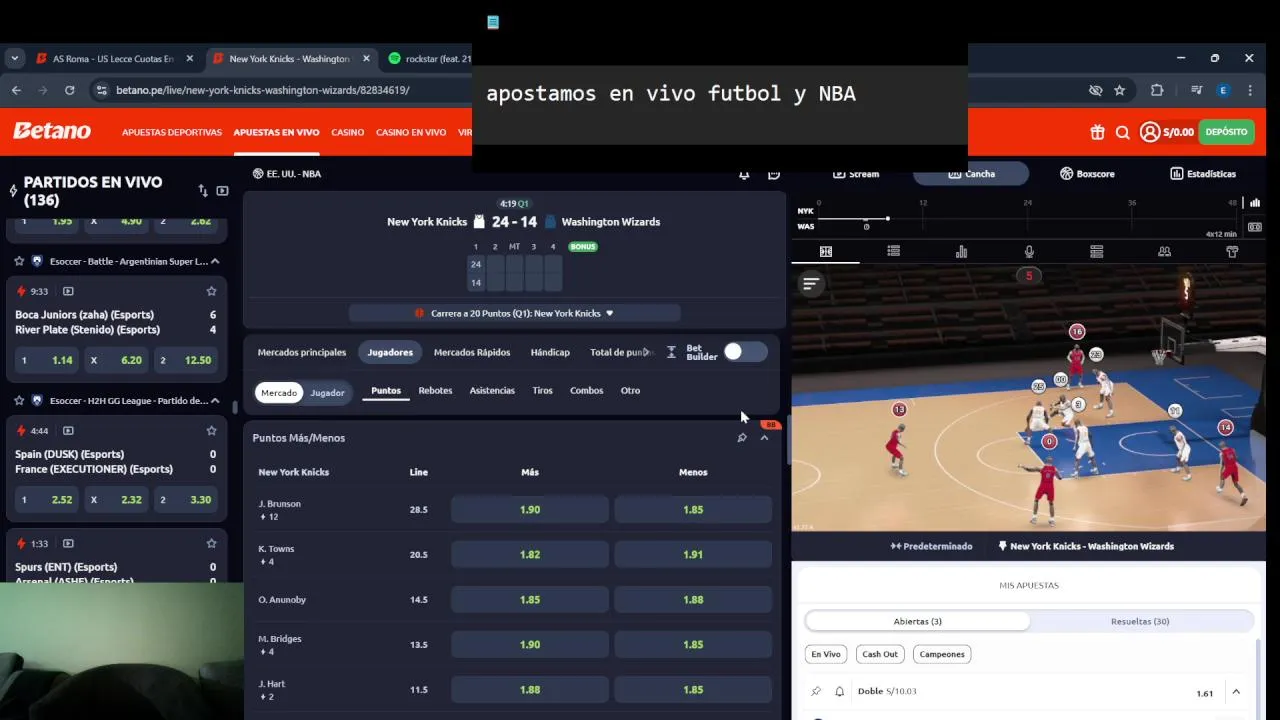Open the user account icon beside S/0.00
This screenshot has height=720, width=1280.
pos(1150,132)
